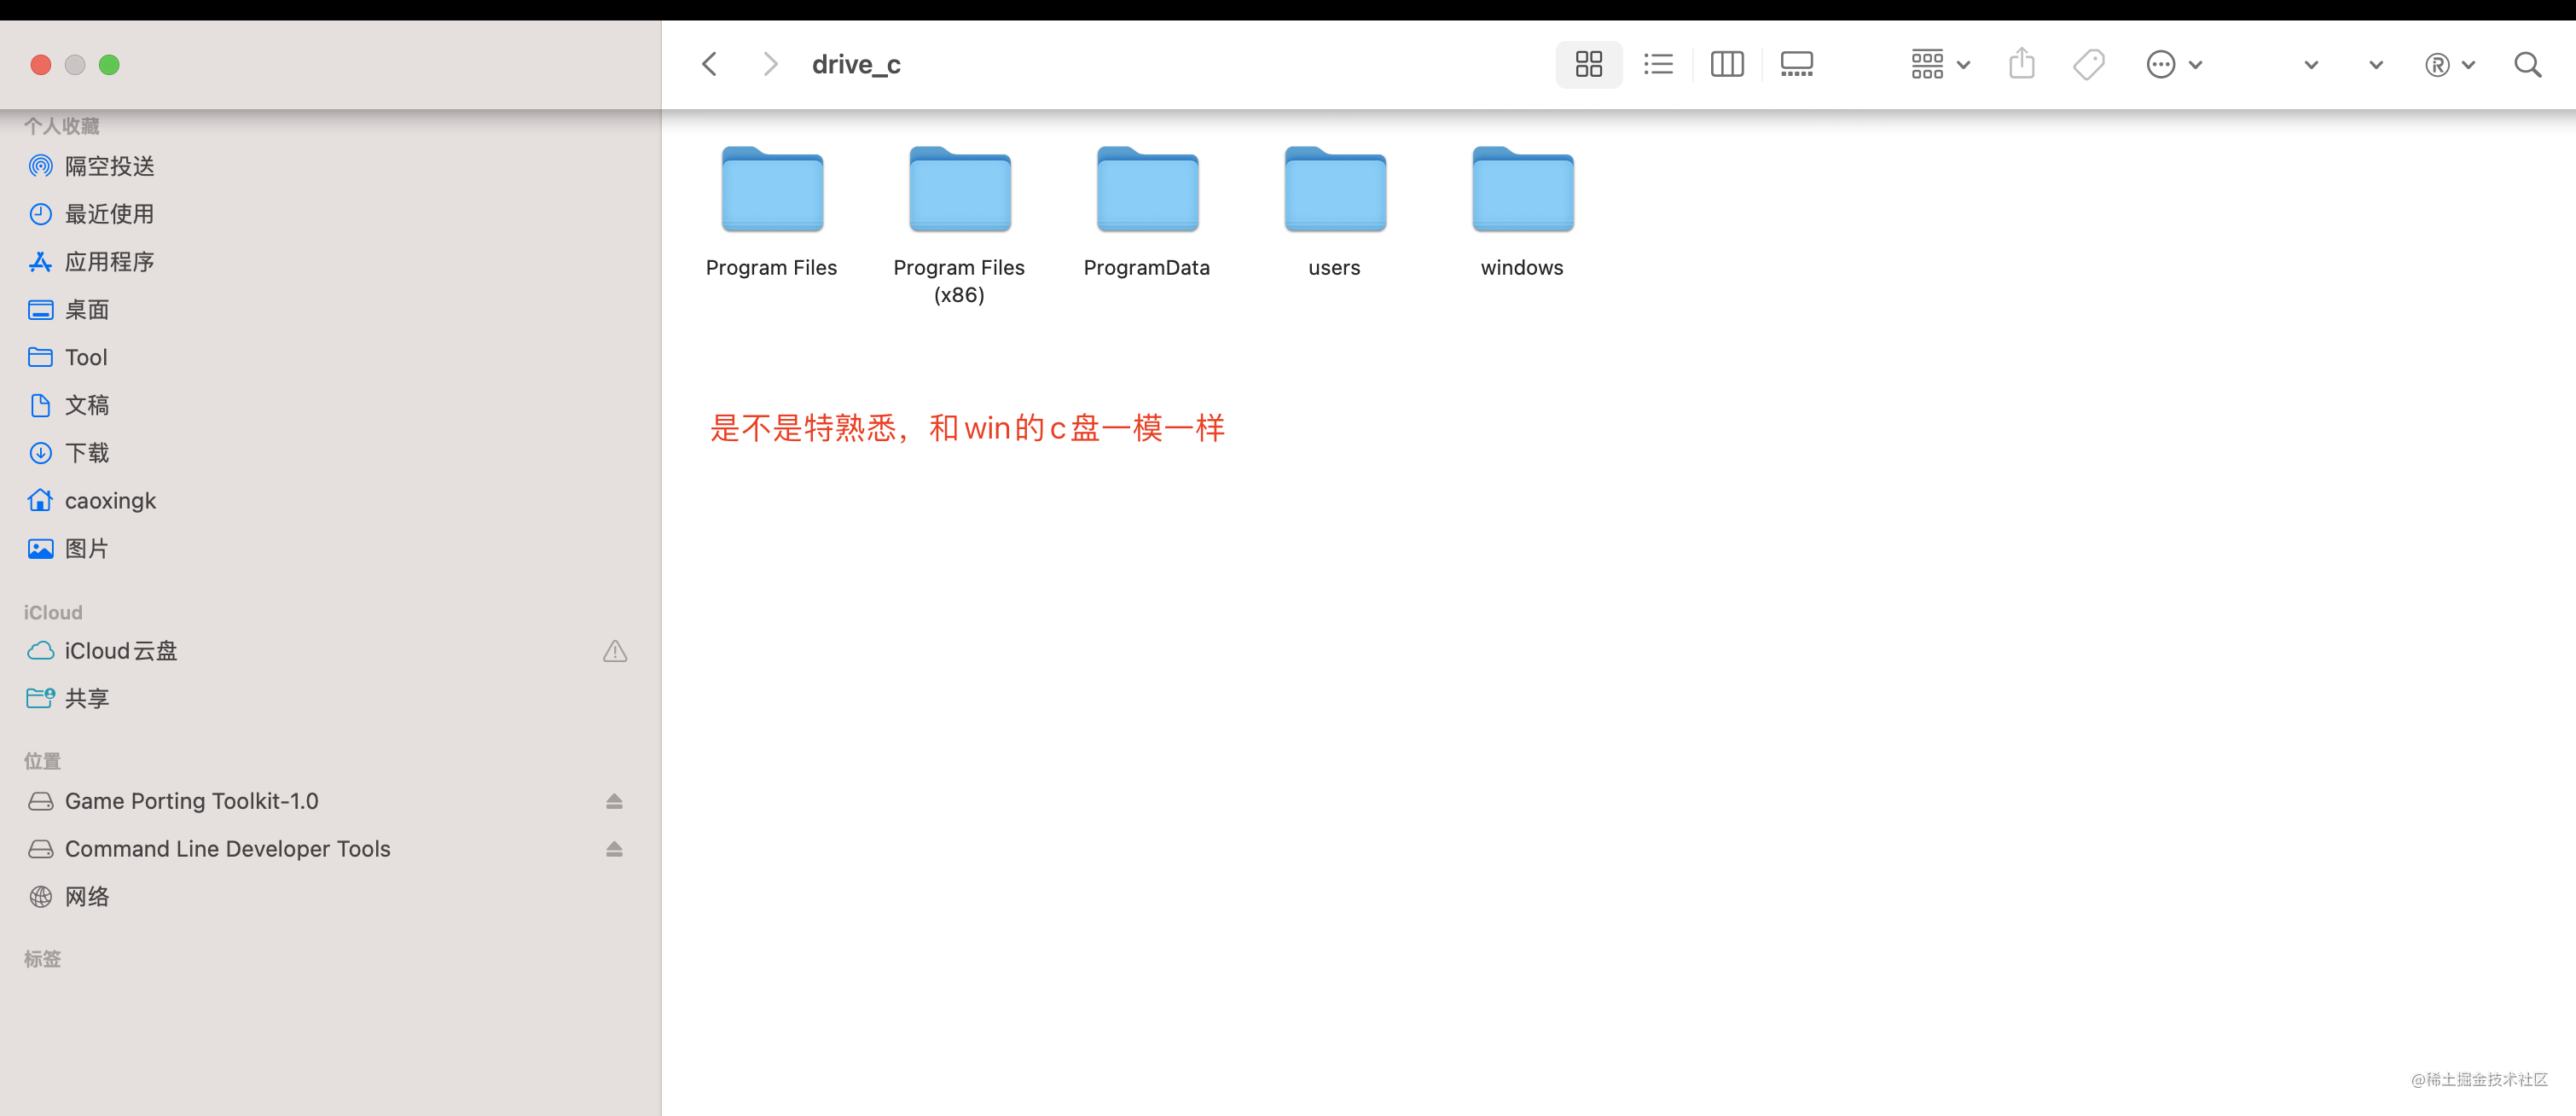
Task: Open the Program Files folder
Action: pyautogui.click(x=772, y=189)
